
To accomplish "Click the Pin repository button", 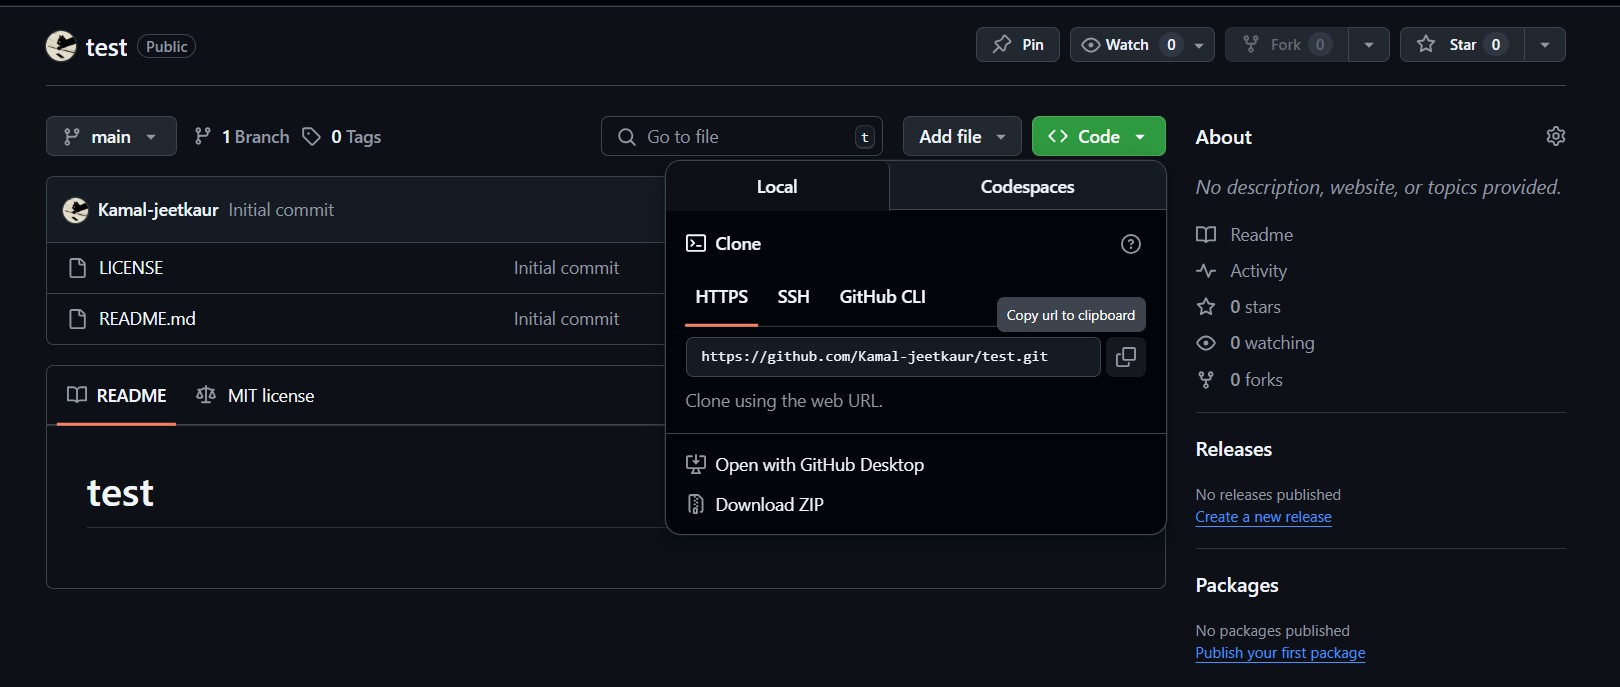I will (1018, 44).
